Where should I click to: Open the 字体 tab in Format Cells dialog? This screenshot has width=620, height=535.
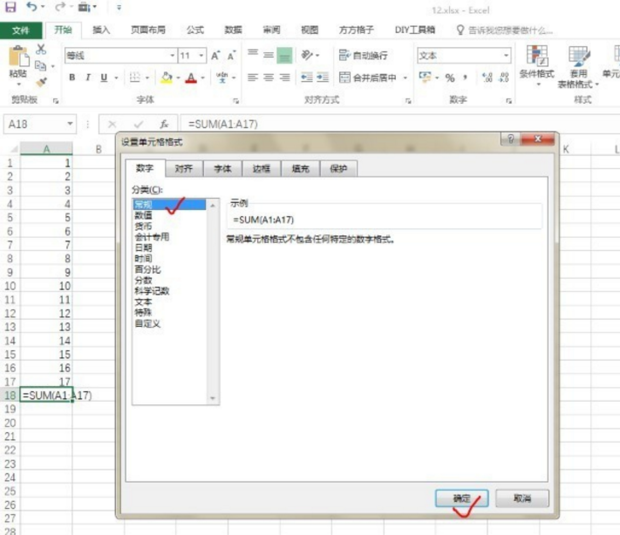click(223, 169)
